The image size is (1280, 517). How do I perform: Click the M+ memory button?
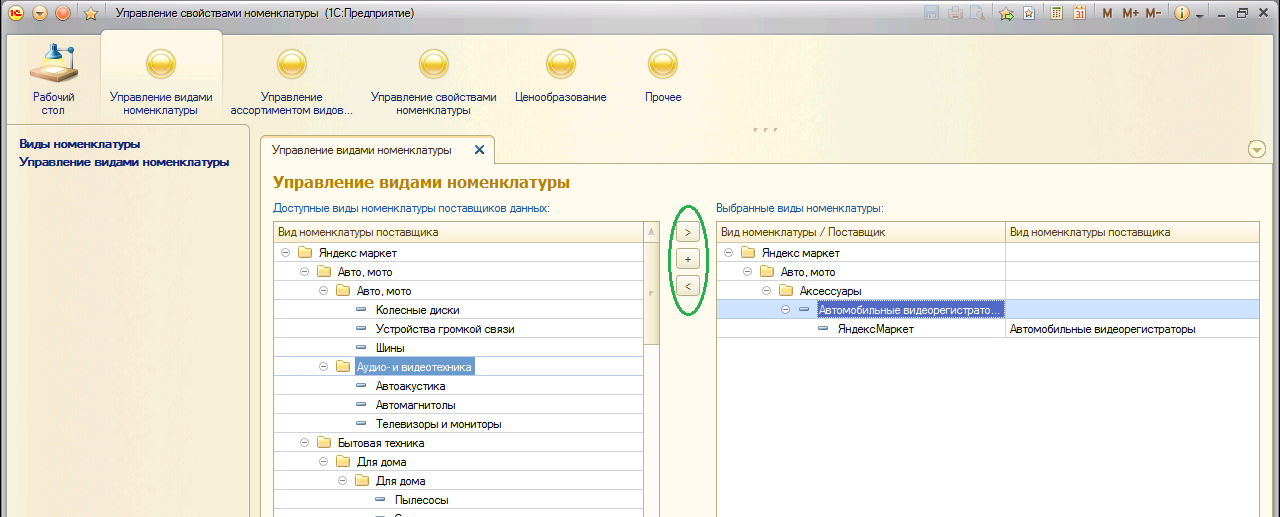click(1130, 13)
